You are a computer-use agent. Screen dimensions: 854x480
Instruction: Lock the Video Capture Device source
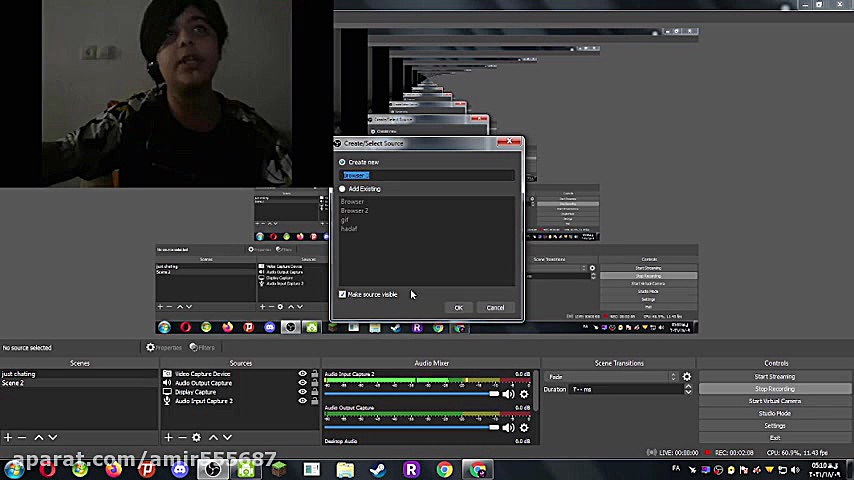[314, 374]
